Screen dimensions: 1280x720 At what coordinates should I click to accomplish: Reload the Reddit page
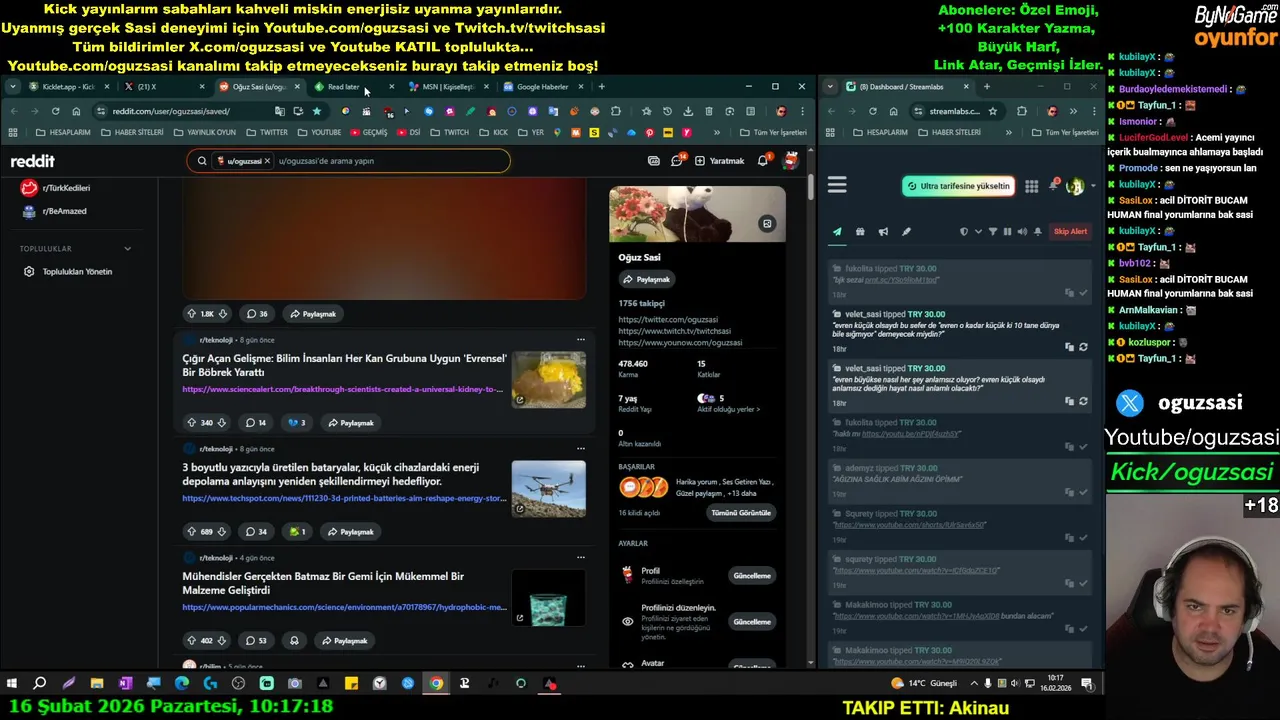coord(55,111)
